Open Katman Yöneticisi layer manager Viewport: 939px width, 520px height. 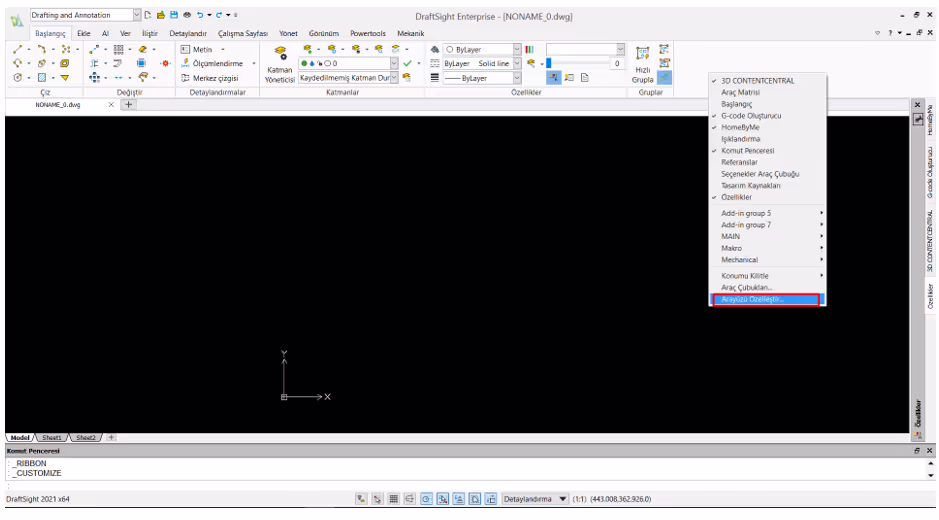pos(280,65)
